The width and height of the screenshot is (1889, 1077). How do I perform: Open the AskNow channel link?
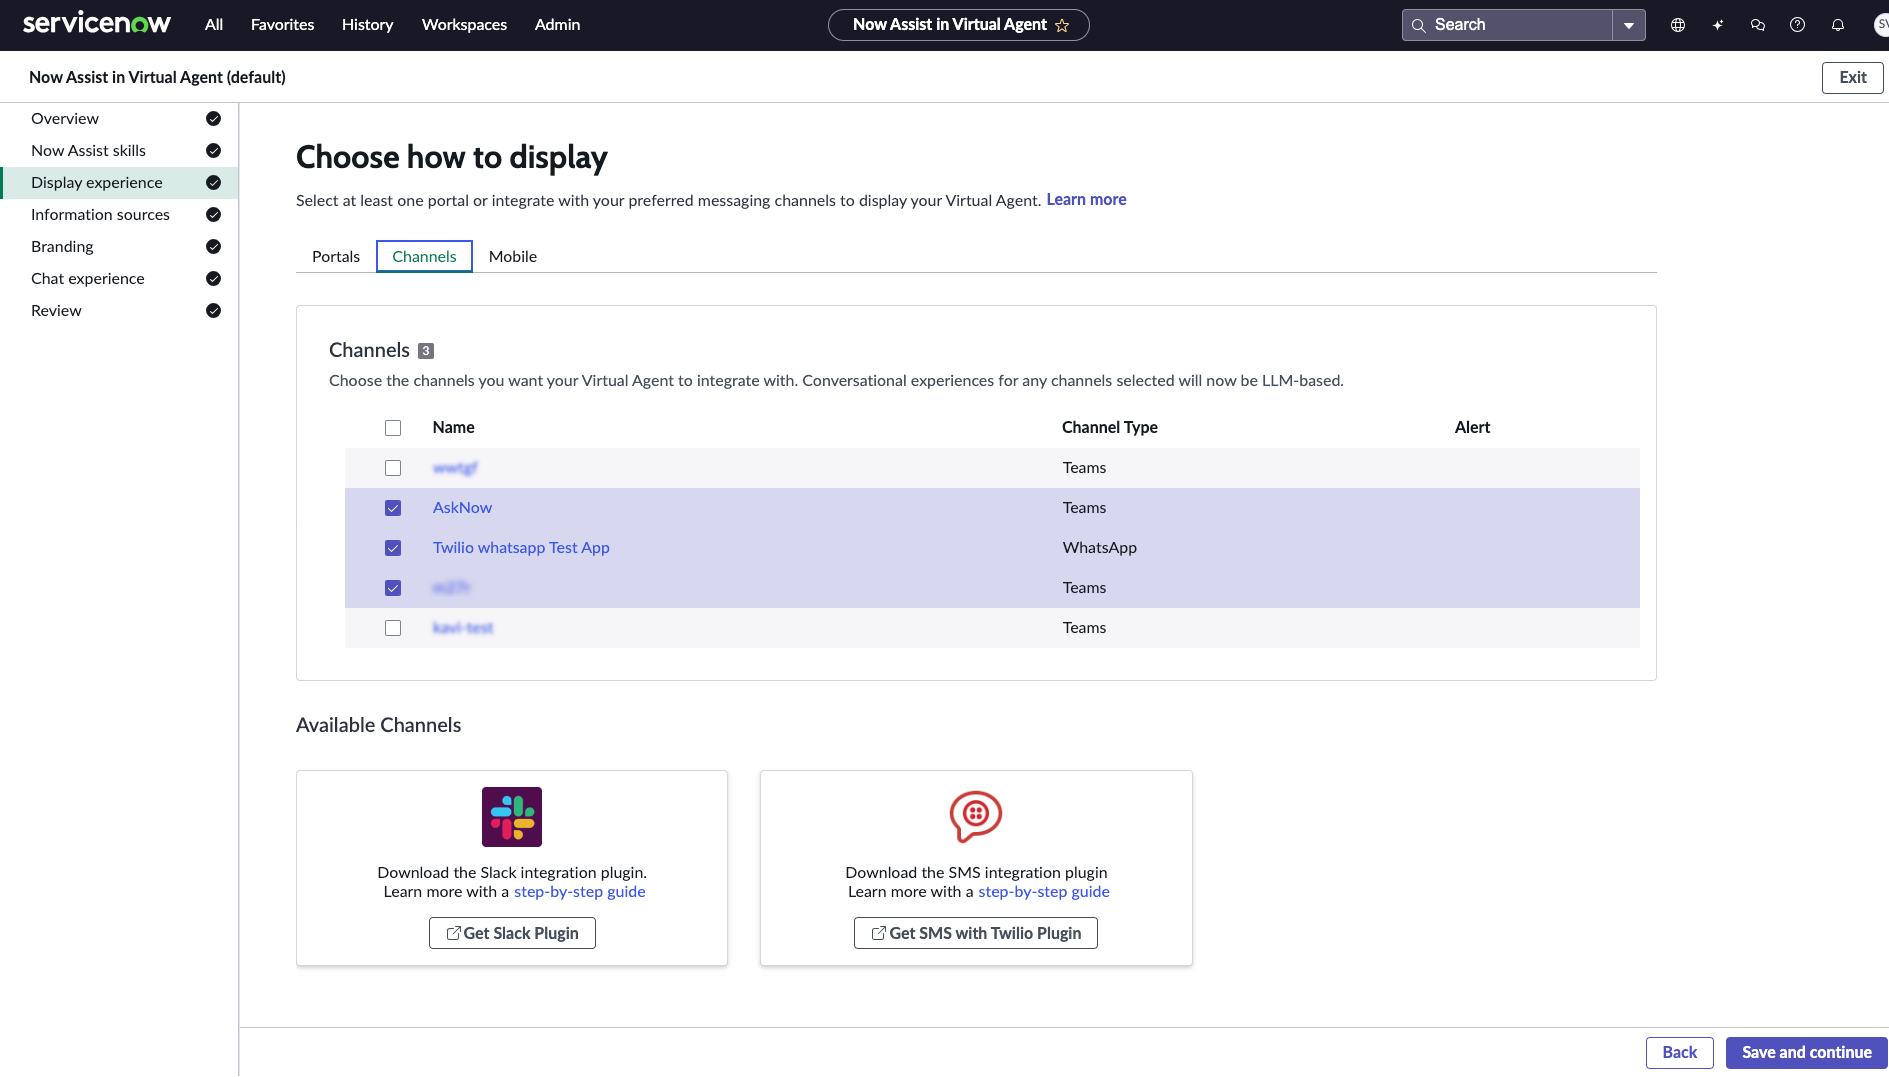(462, 508)
